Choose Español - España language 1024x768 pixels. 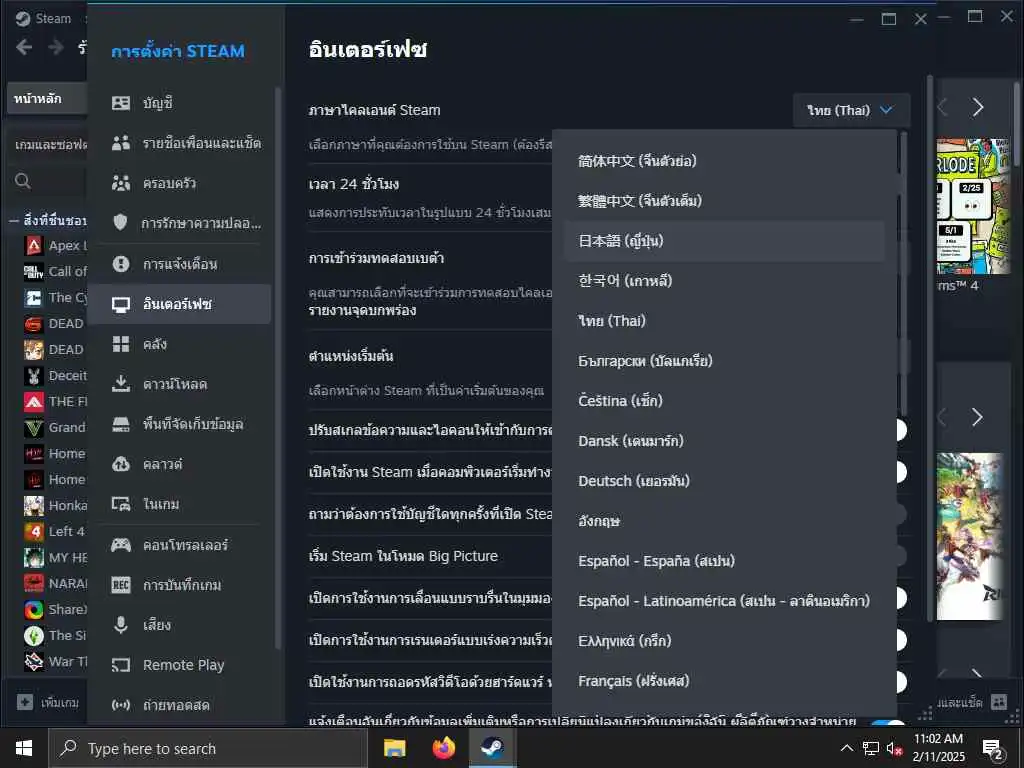tap(724, 561)
